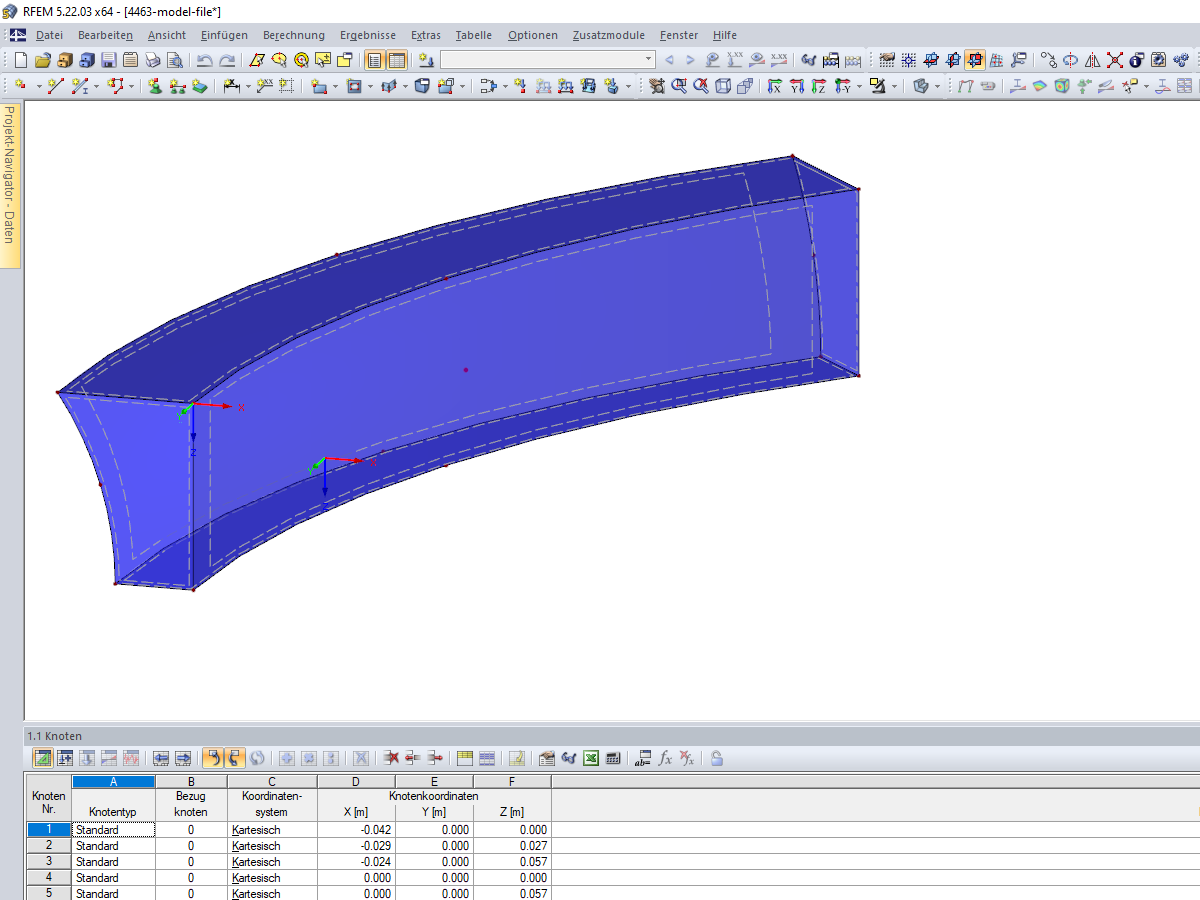Open the Bearbeiten menu
1200x900 pixels.
[105, 35]
